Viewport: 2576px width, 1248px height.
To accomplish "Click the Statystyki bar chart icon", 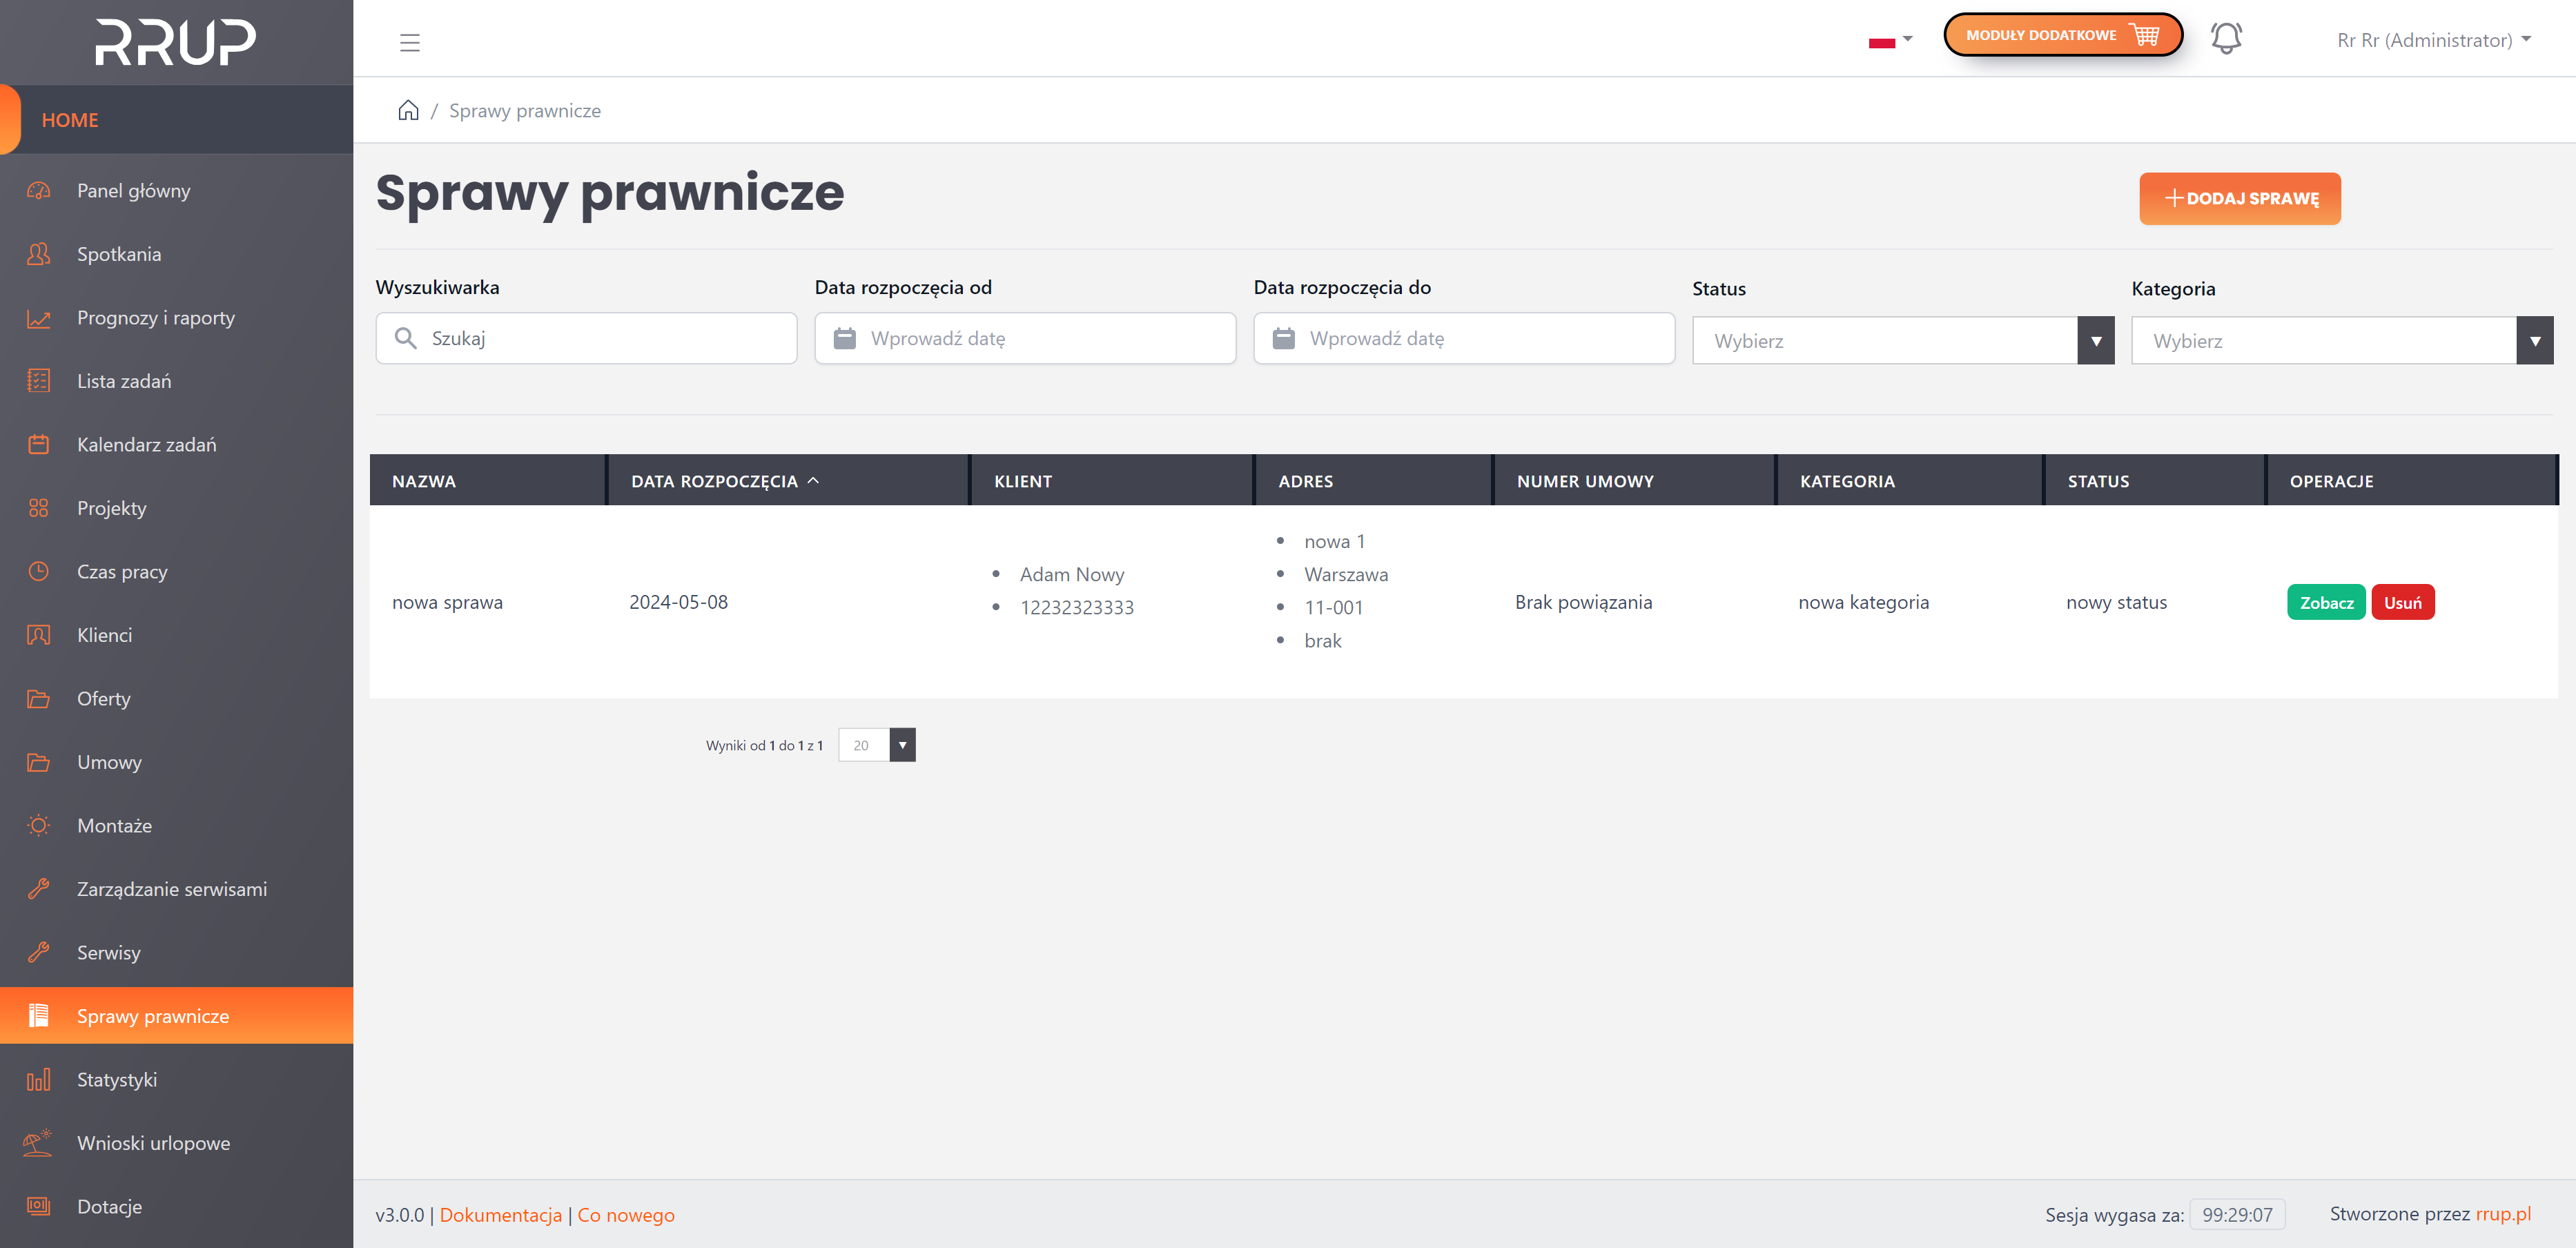I will pos(39,1079).
